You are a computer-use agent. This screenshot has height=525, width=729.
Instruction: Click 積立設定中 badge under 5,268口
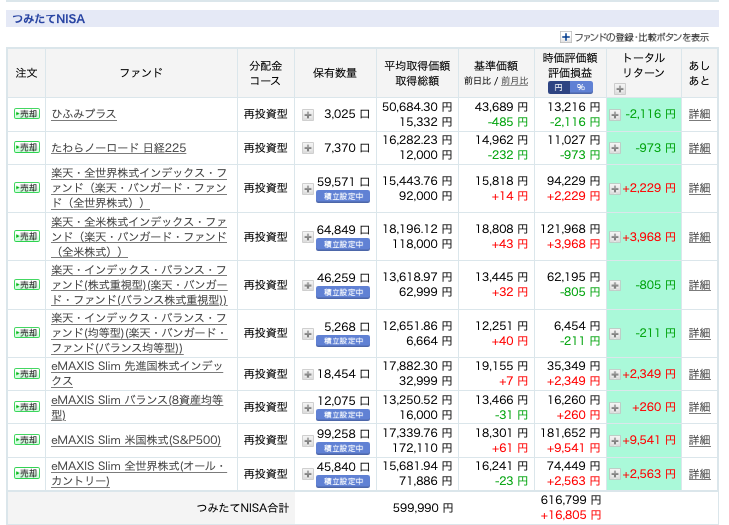pos(343,341)
